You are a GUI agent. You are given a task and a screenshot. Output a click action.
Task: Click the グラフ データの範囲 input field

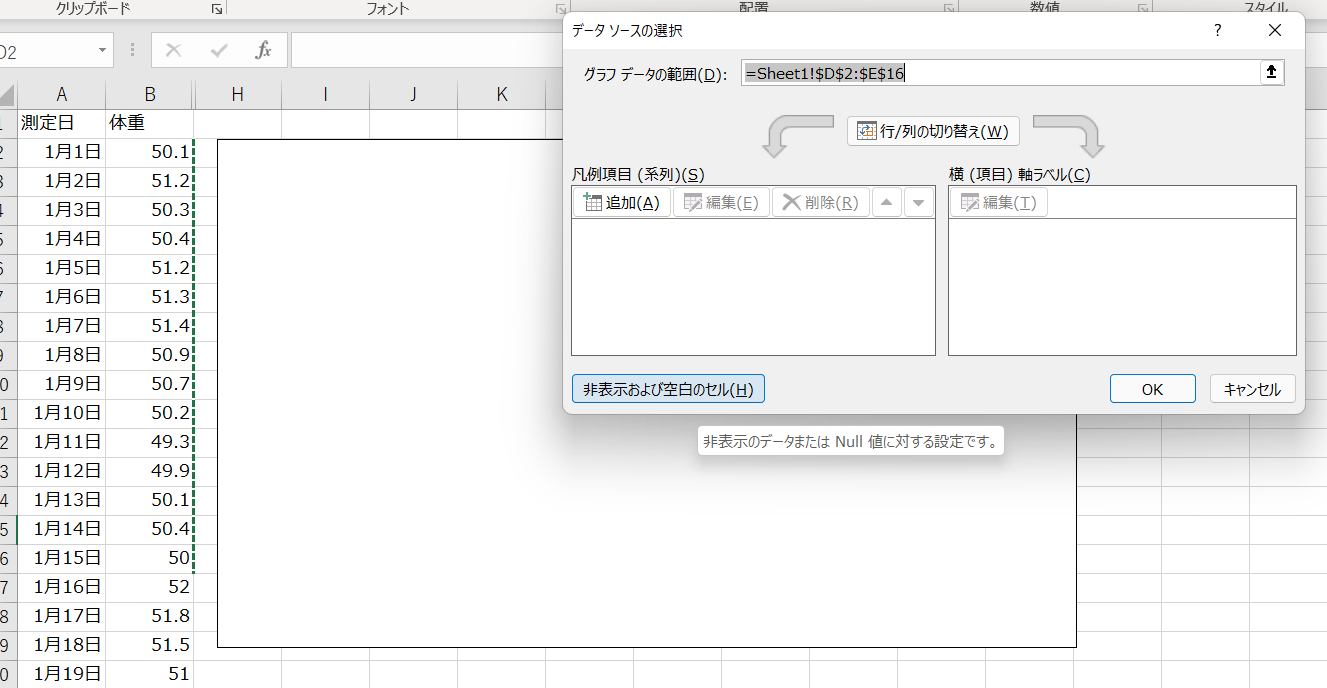pos(1000,72)
